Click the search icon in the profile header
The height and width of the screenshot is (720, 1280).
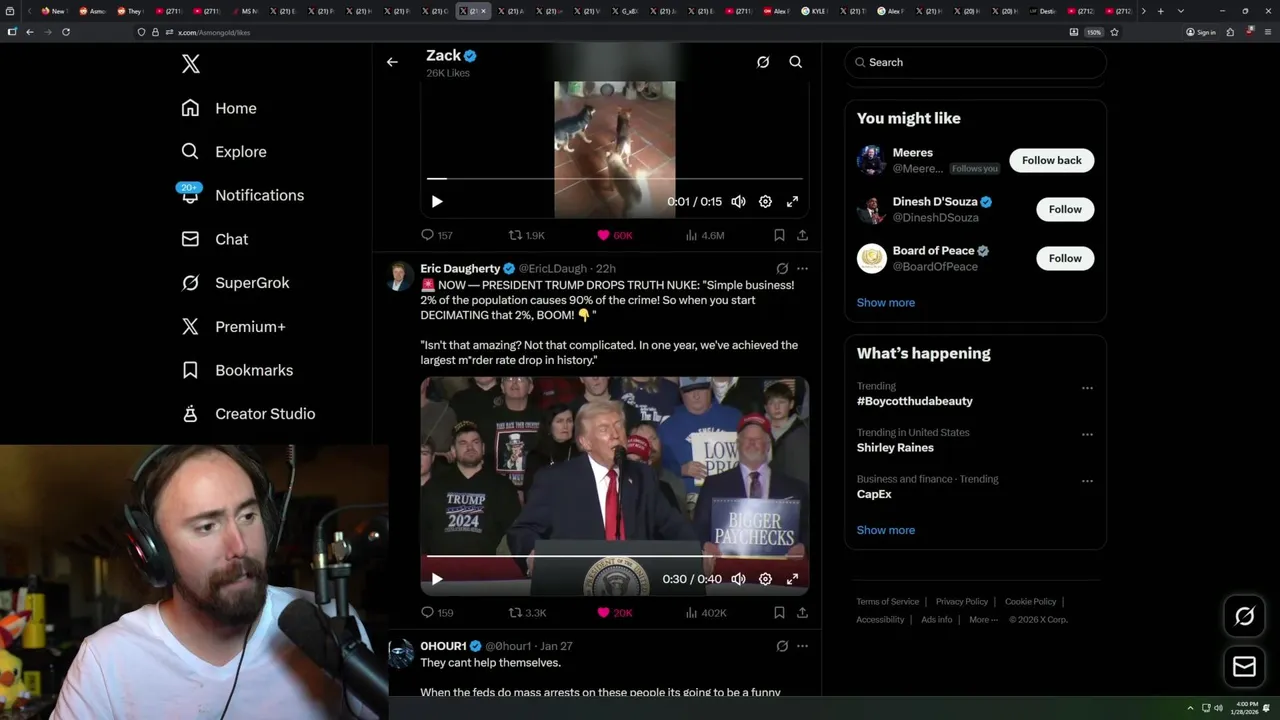(796, 62)
